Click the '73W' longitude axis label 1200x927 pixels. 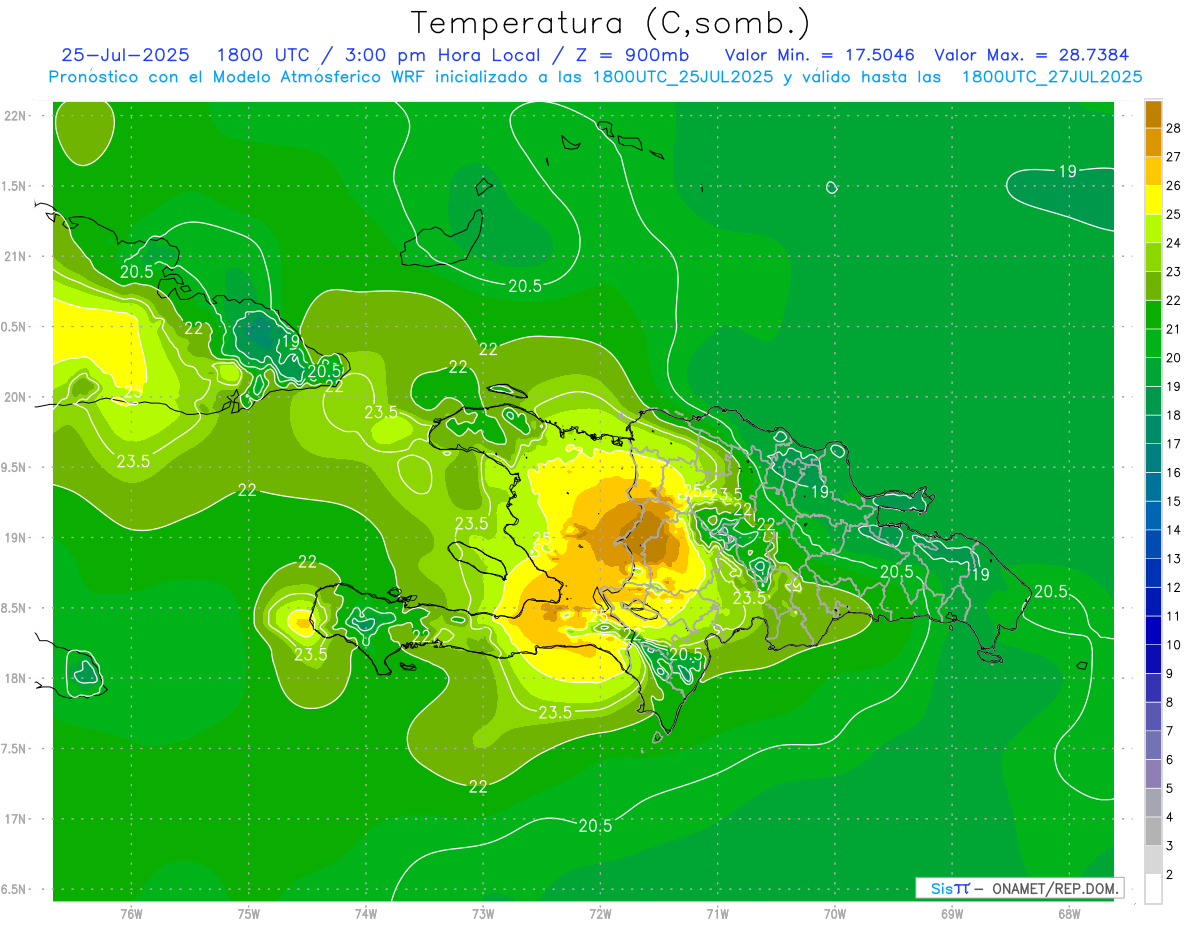(483, 913)
